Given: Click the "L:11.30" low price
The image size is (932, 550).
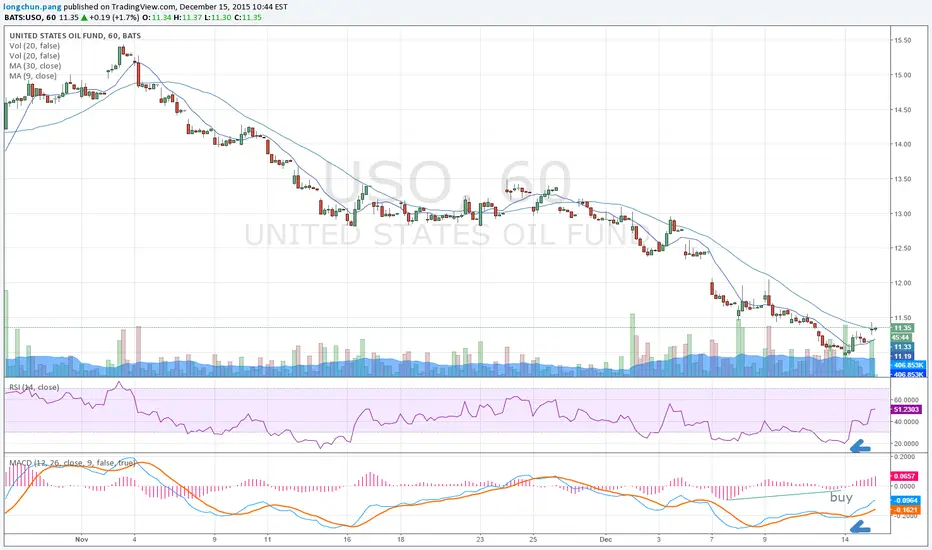Looking at the screenshot, I should click(x=218, y=17).
